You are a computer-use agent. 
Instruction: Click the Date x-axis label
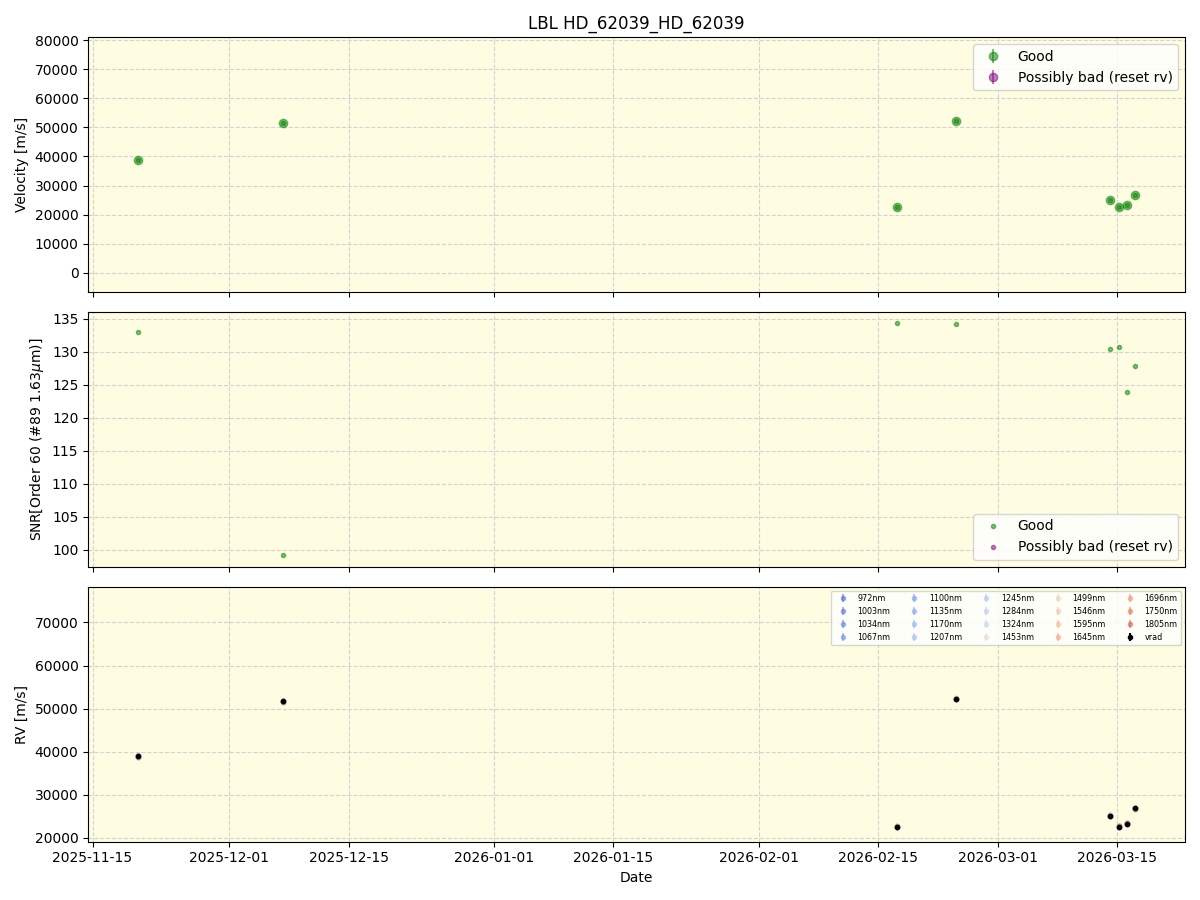pos(636,877)
